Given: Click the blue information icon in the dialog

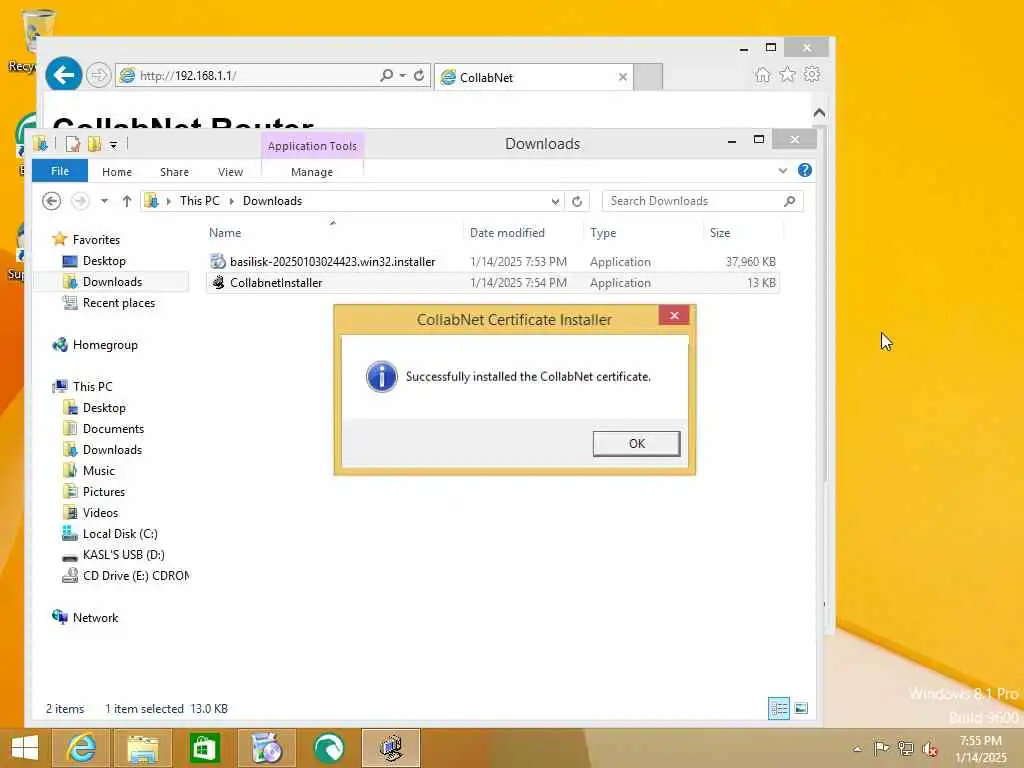Looking at the screenshot, I should pos(381,377).
